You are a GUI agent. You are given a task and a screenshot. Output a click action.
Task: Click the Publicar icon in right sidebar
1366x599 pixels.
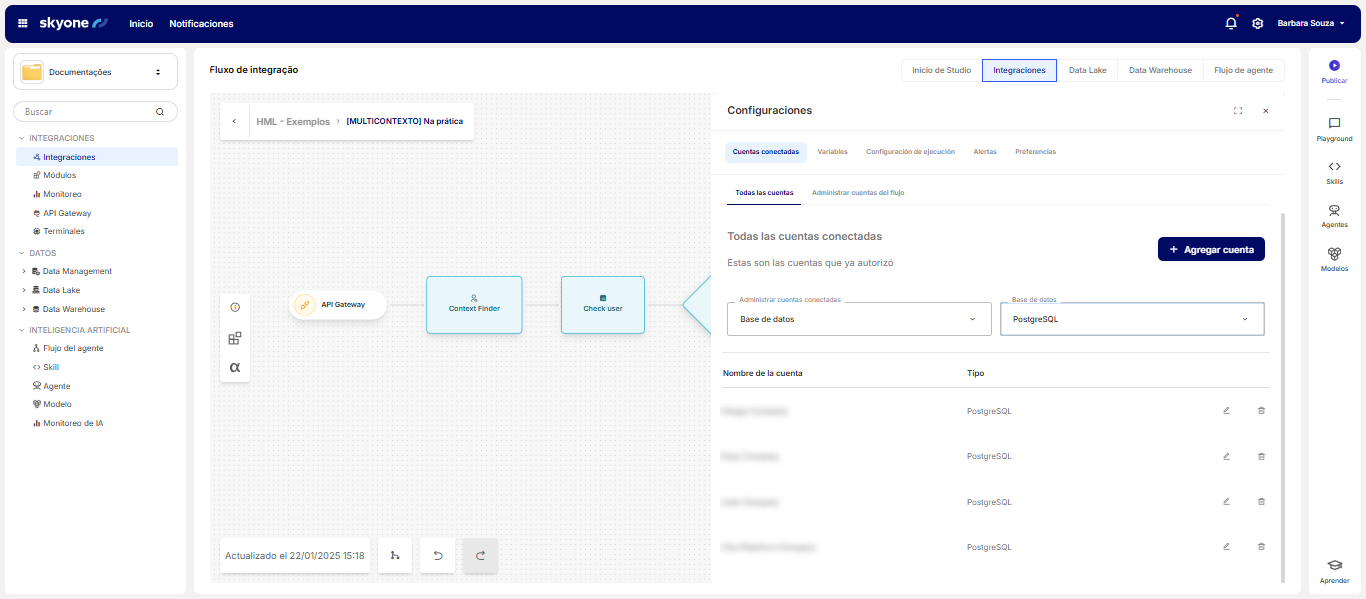click(x=1334, y=66)
